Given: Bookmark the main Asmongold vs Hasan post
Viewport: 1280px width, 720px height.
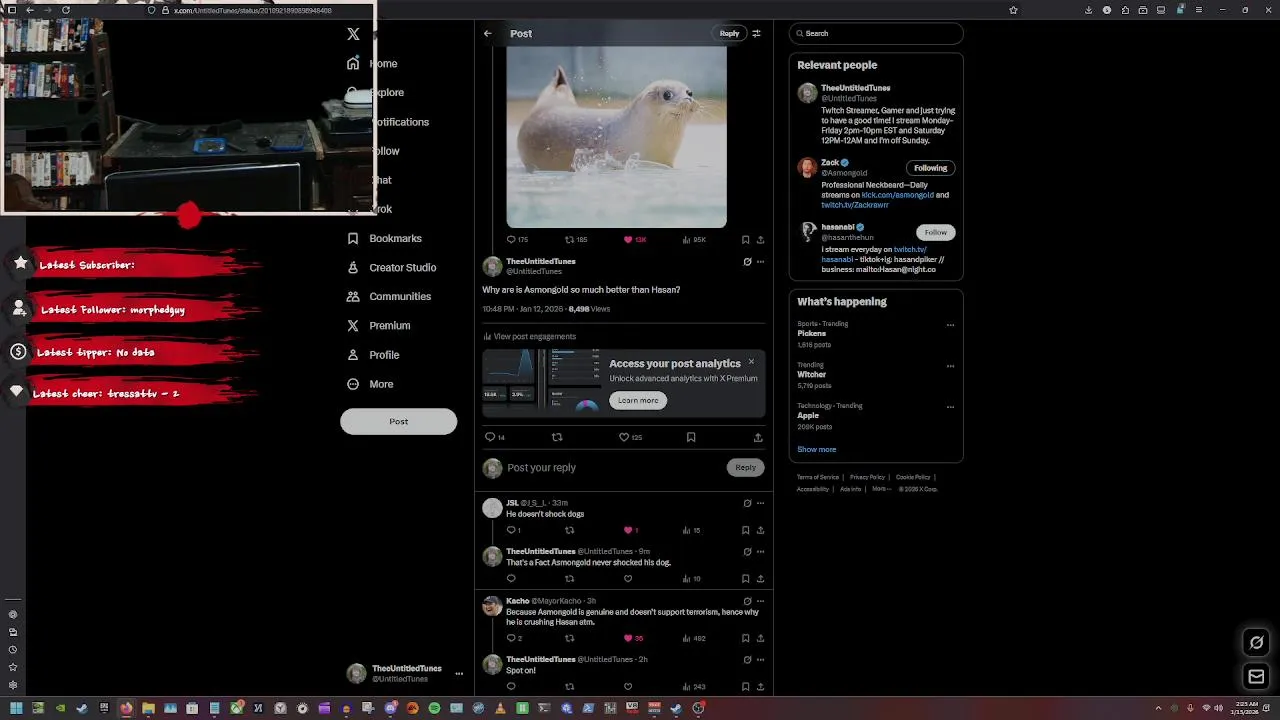Looking at the screenshot, I should (691, 437).
